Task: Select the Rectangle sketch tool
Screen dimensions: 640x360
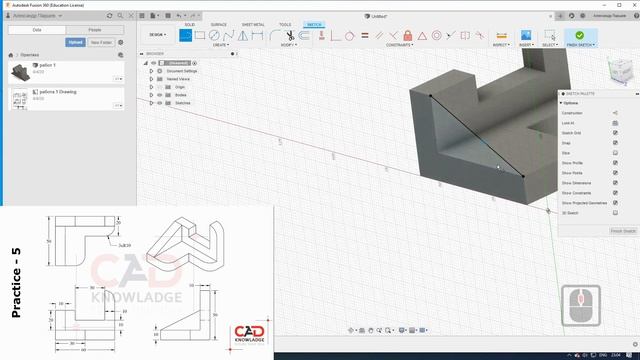Action: 200,35
